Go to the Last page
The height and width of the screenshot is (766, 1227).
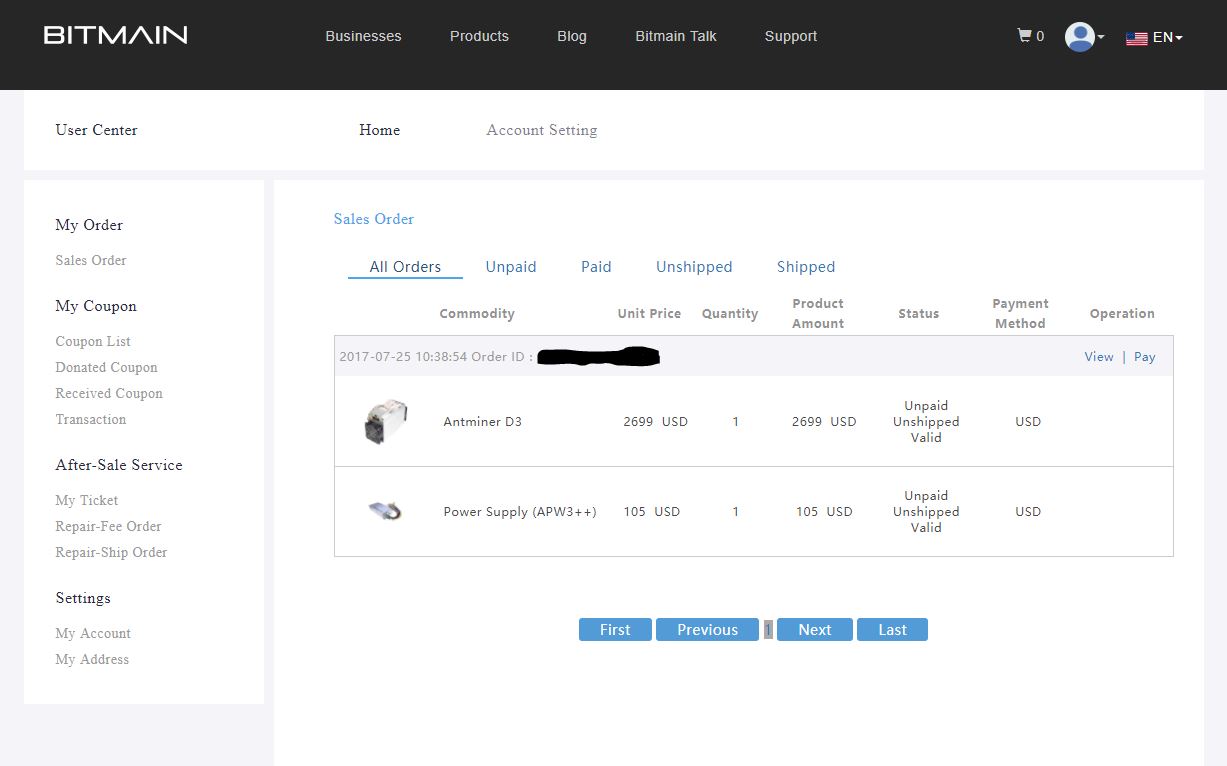tap(892, 630)
